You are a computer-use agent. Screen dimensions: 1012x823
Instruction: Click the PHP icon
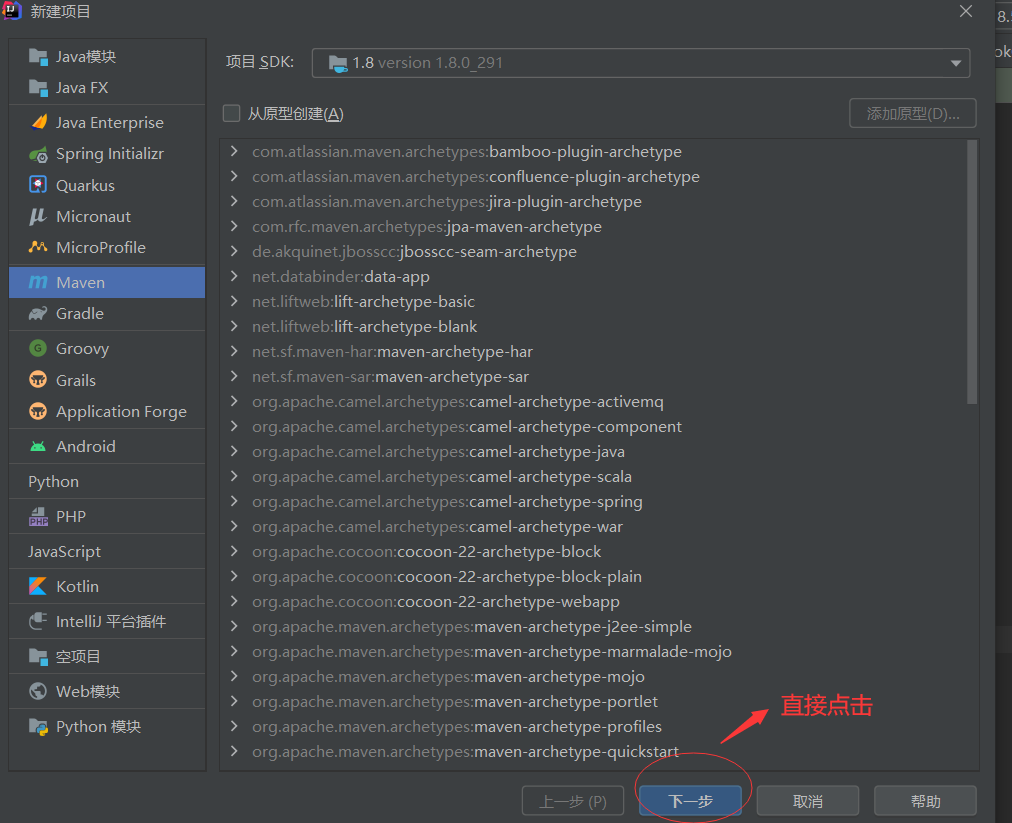(38, 516)
